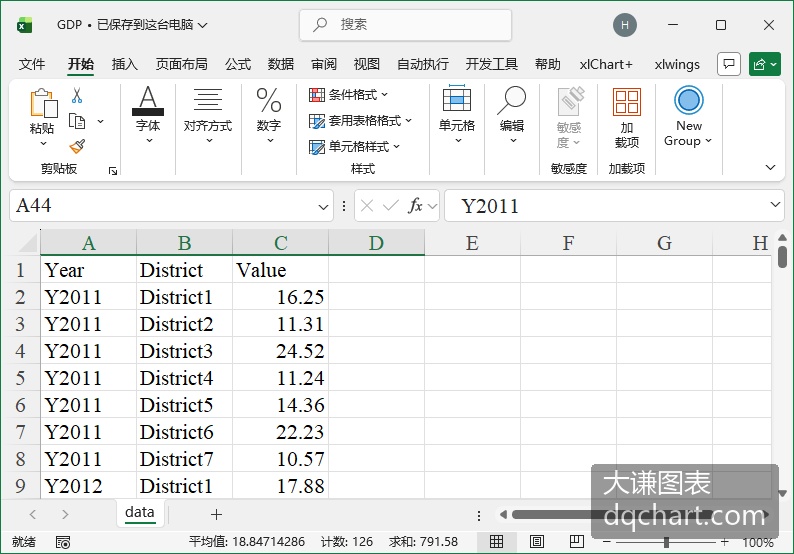Activate the Format Painter brush icon
794x554 pixels.
(x=77, y=147)
